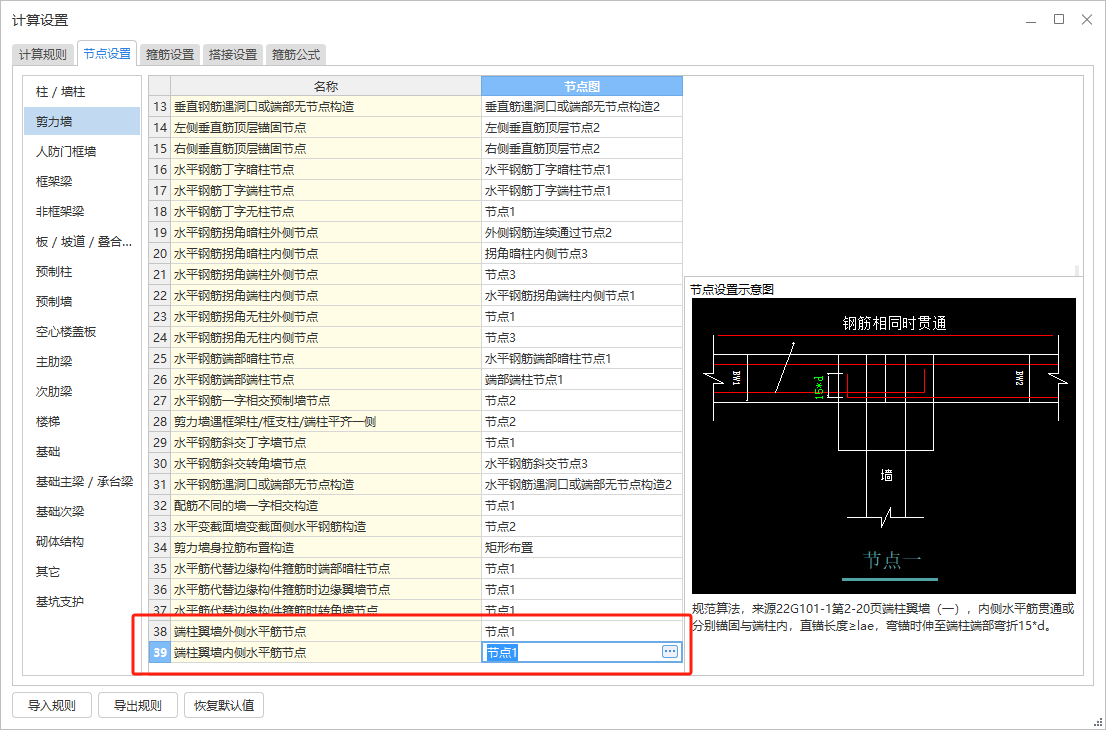Select row 33 水平变截面墙变截面侧水平钢筋构造
The height and width of the screenshot is (730, 1106).
pyautogui.click(x=326, y=526)
